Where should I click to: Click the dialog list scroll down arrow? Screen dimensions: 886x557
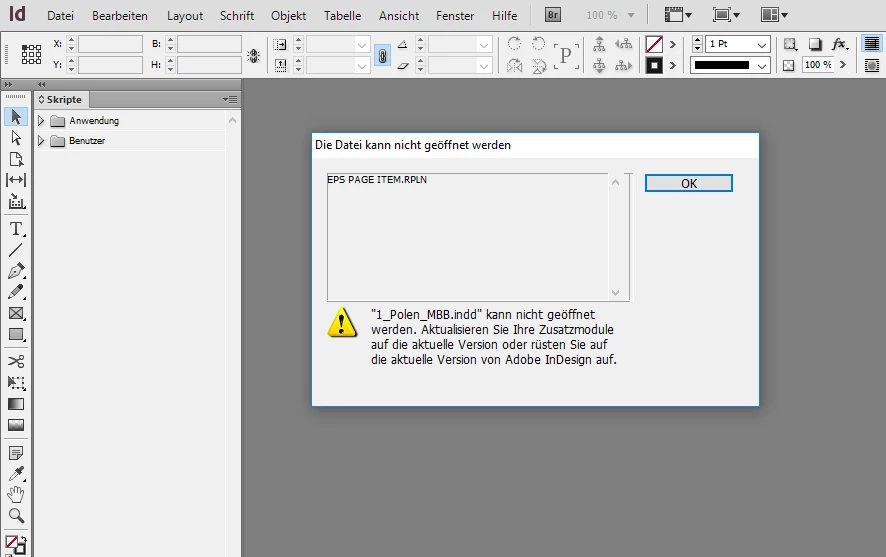click(615, 293)
